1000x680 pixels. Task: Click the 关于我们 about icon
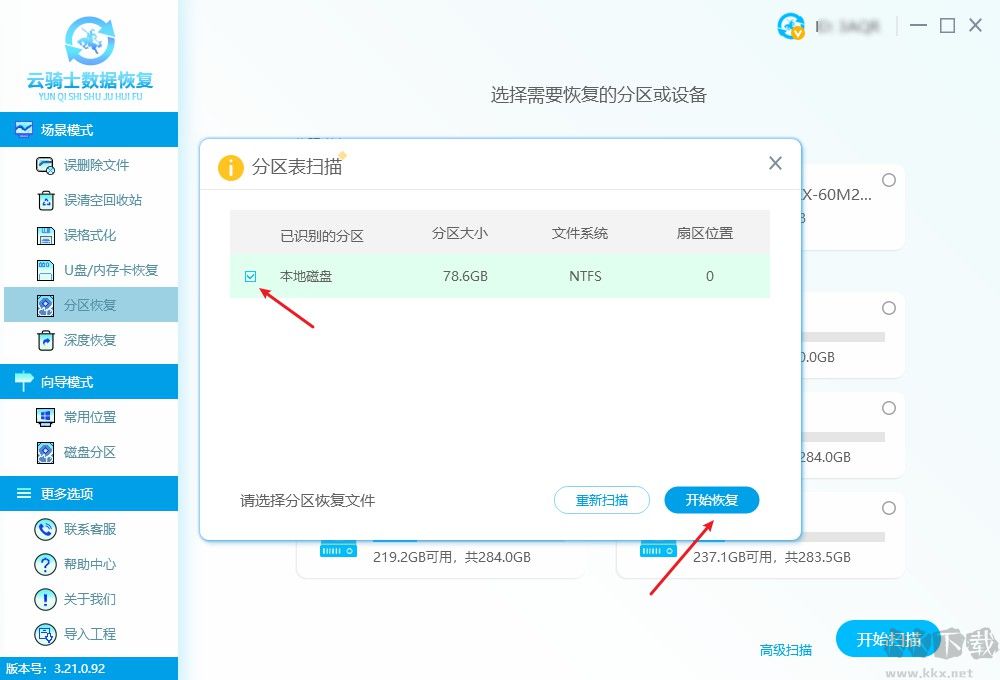45,599
